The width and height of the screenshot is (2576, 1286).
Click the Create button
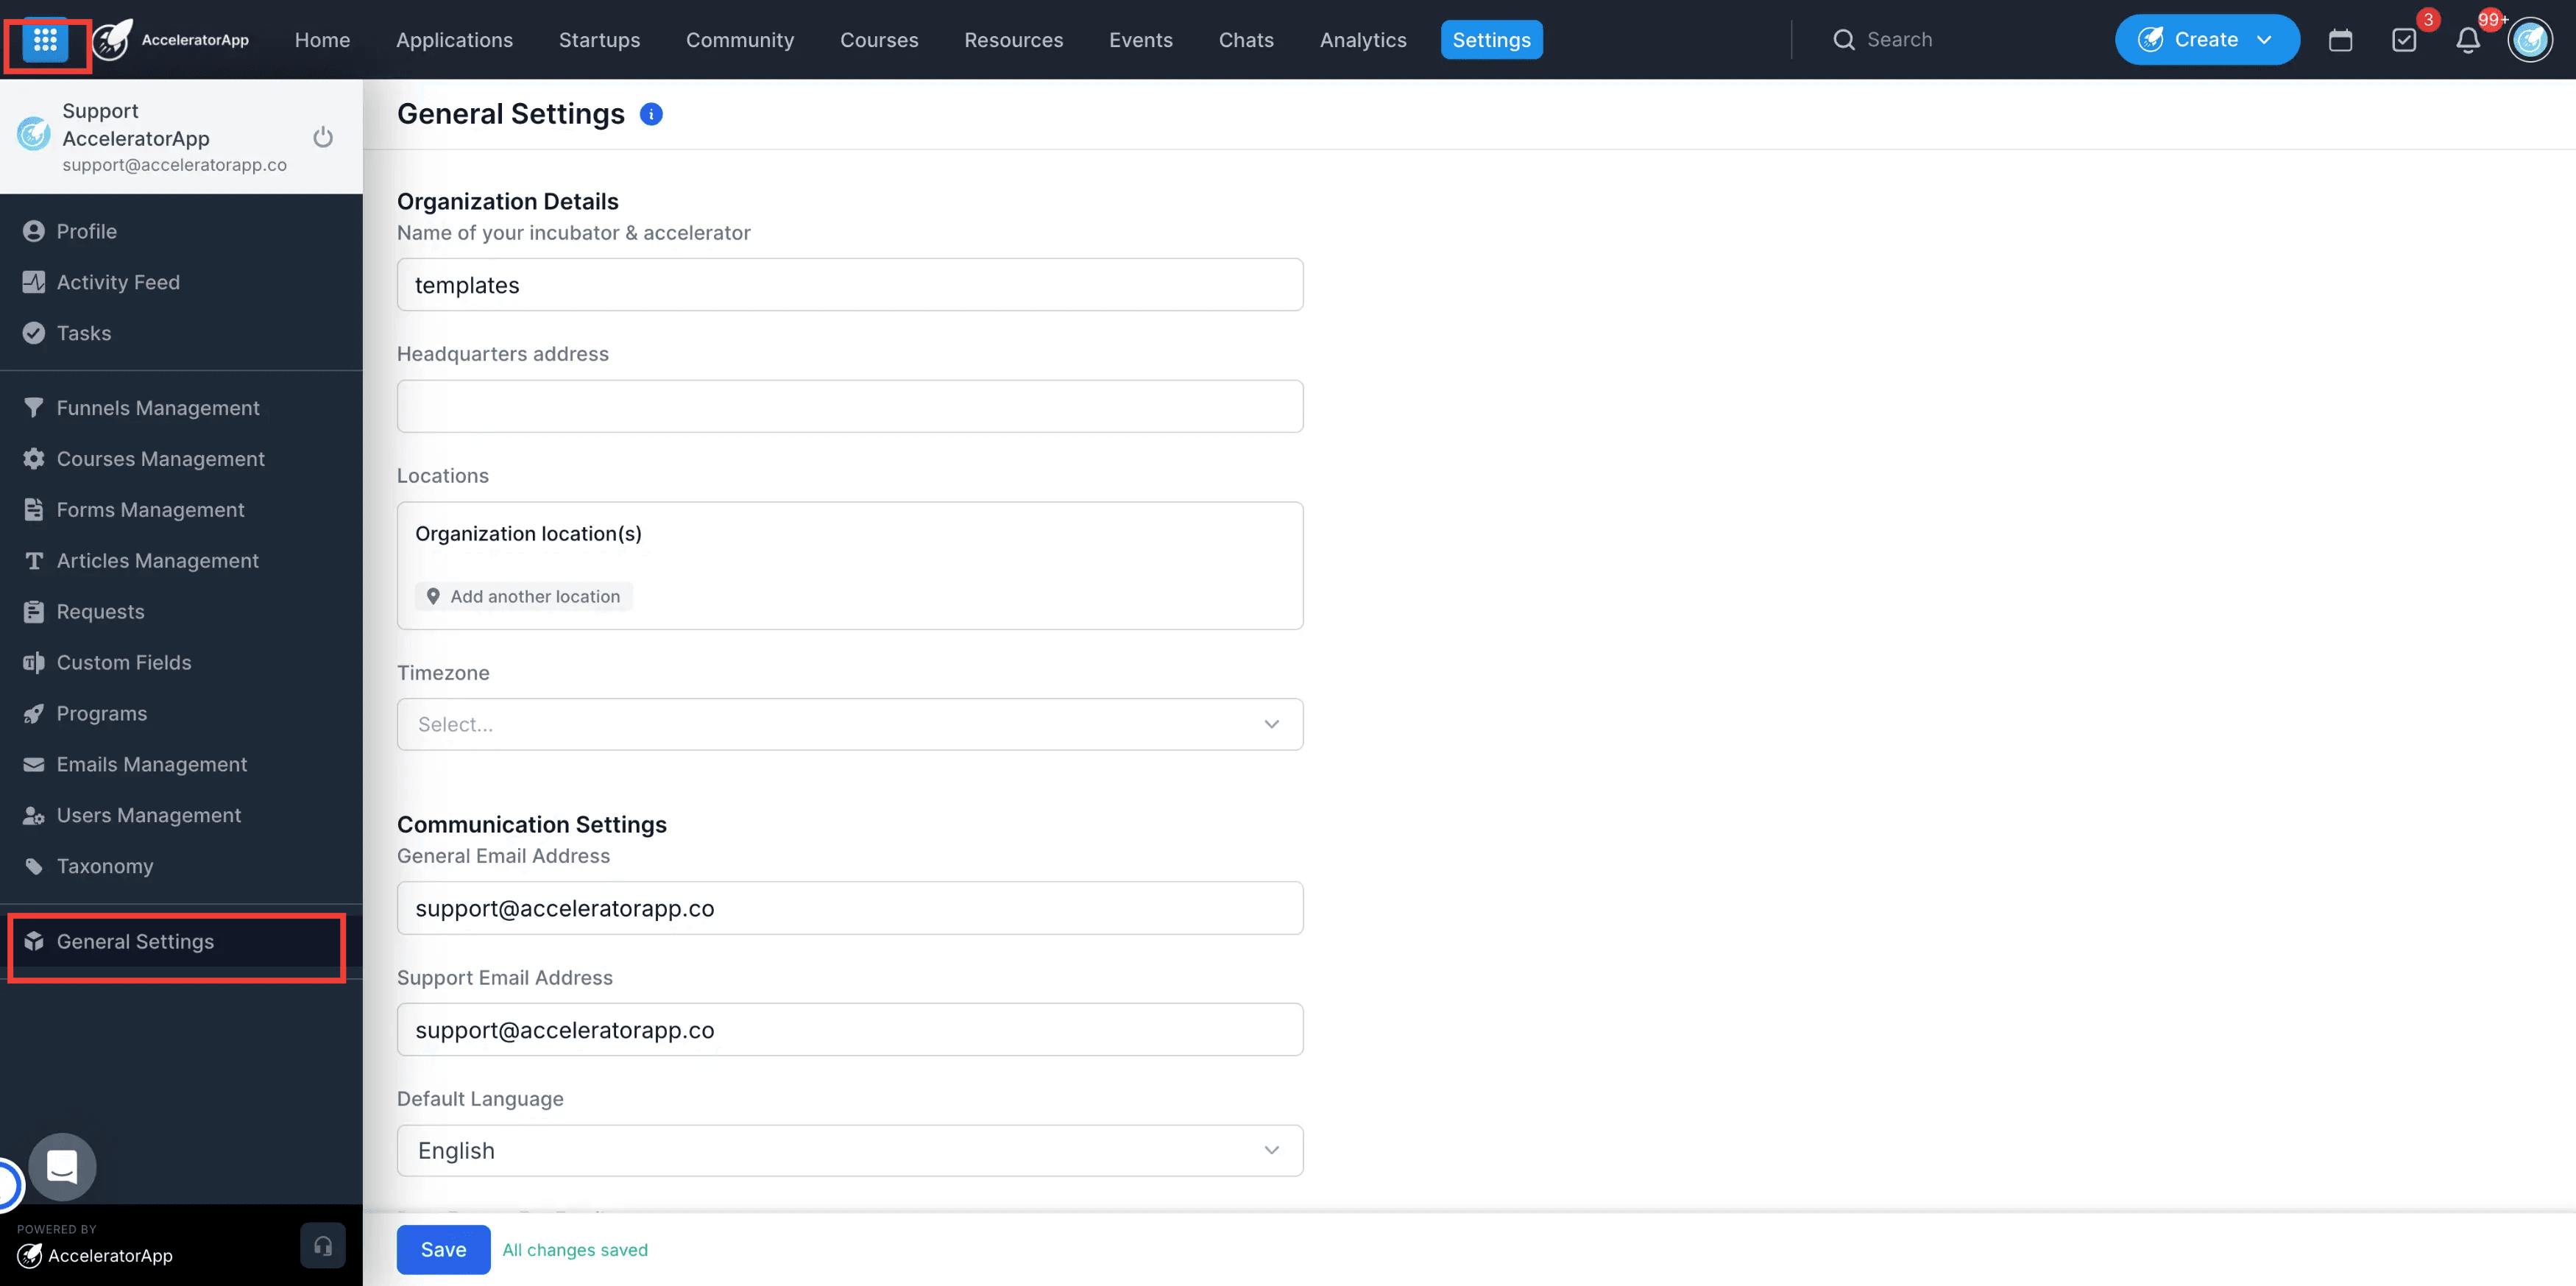pos(2207,40)
